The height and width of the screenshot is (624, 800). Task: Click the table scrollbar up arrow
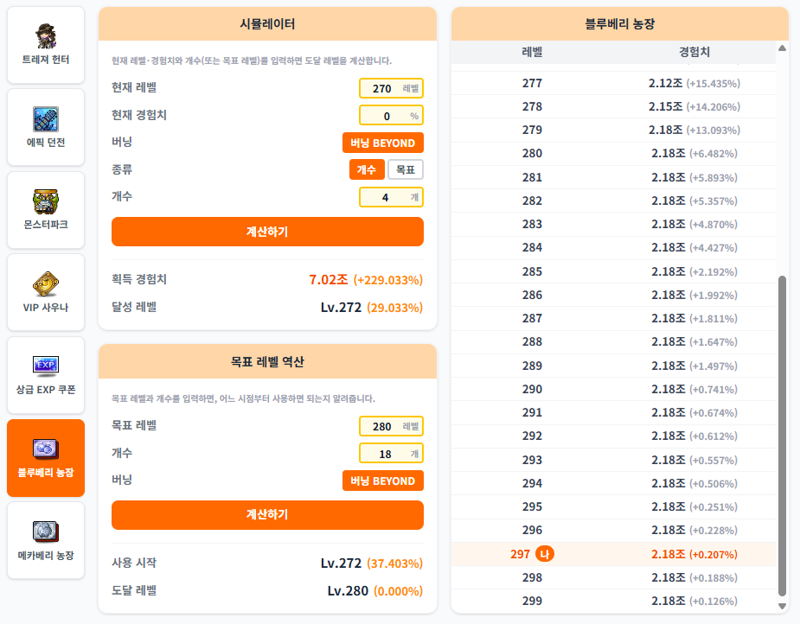click(782, 48)
